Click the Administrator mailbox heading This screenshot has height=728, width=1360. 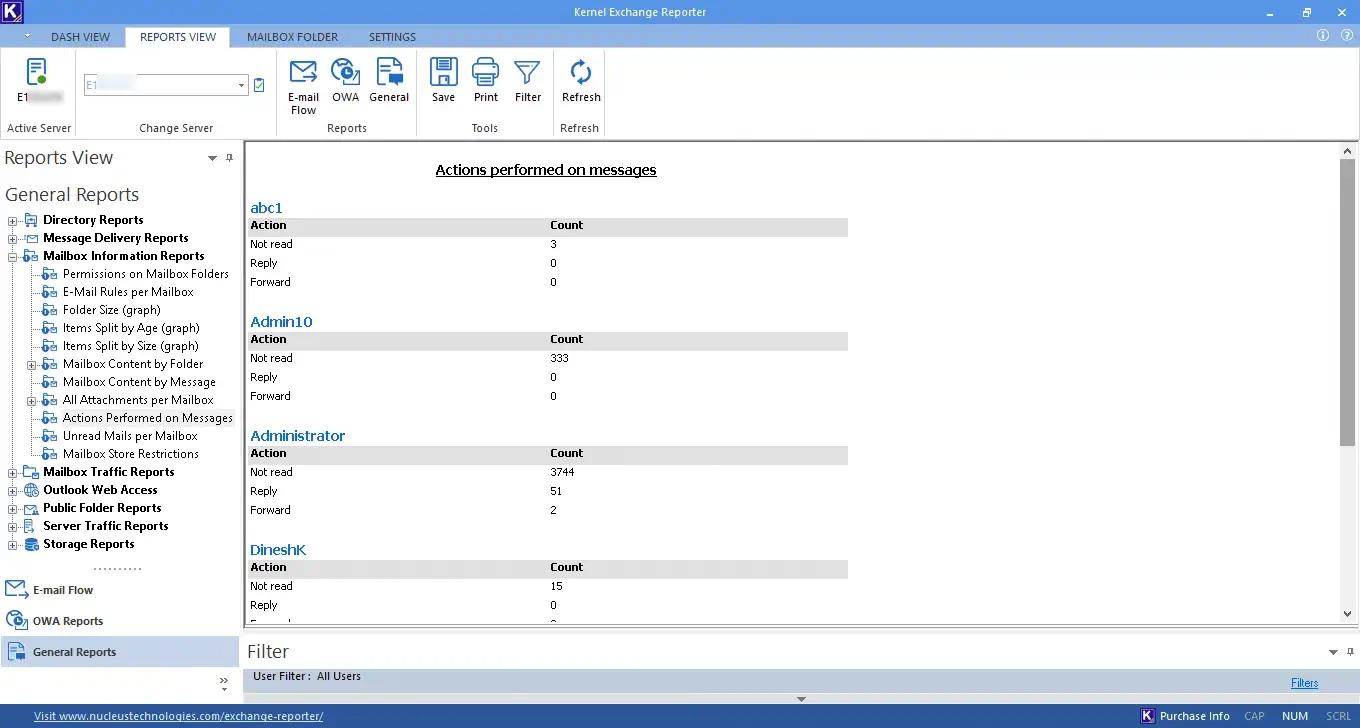298,436
